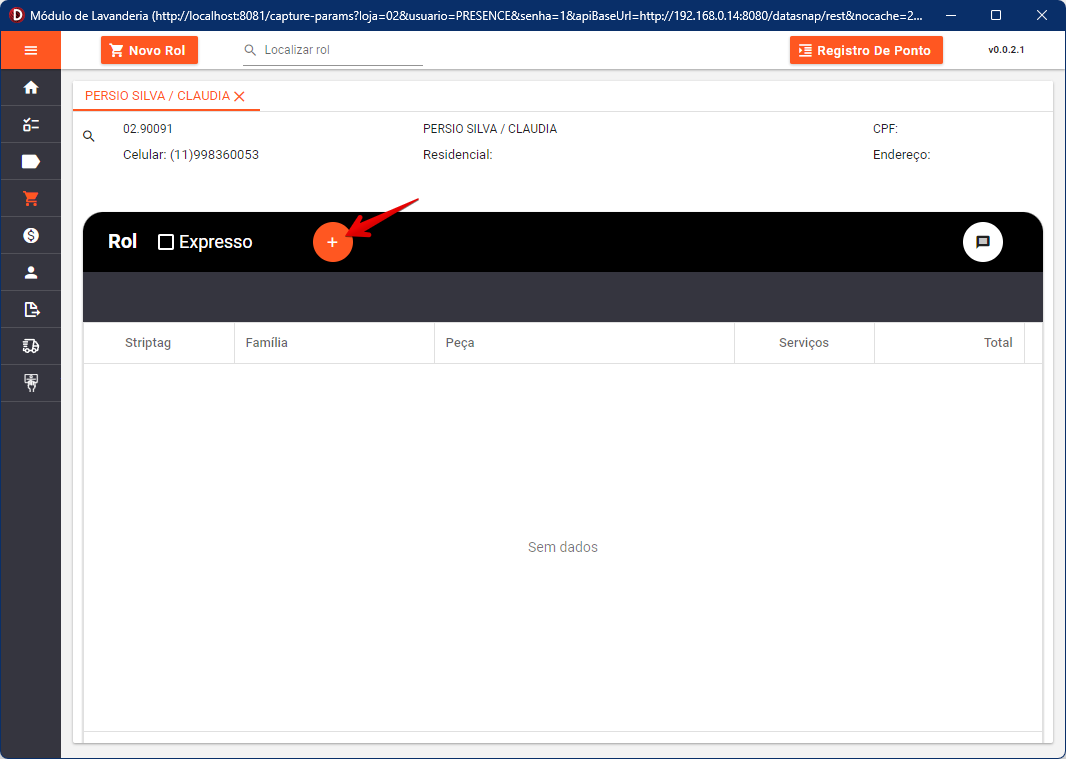Image resolution: width=1066 pixels, height=759 pixels.
Task: Focus the Localizar rol search field
Action: (x=333, y=50)
